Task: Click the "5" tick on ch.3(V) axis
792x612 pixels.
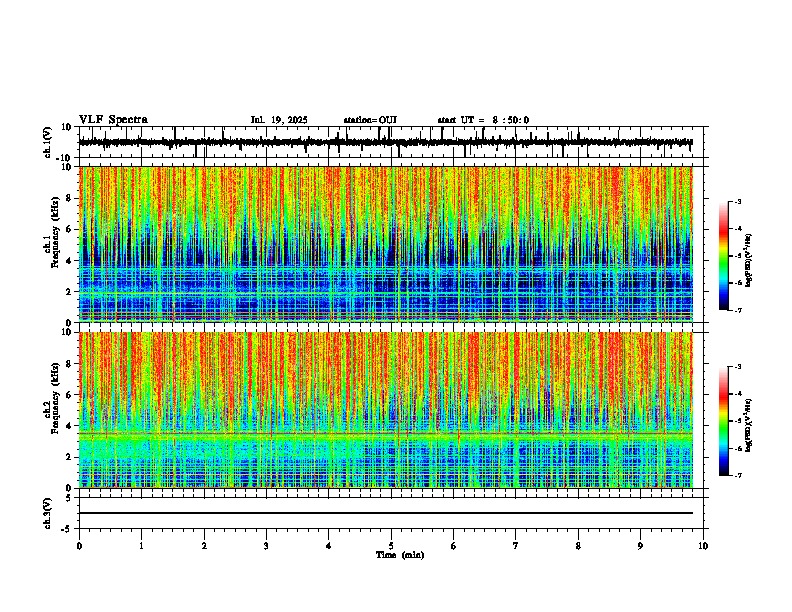Action: pos(70,497)
